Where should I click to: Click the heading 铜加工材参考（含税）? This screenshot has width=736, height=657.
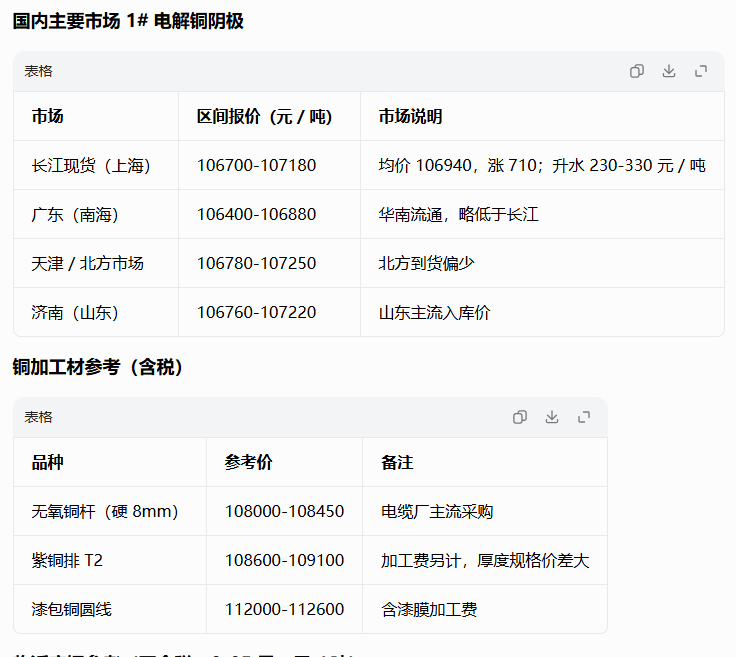pyautogui.click(x=98, y=367)
